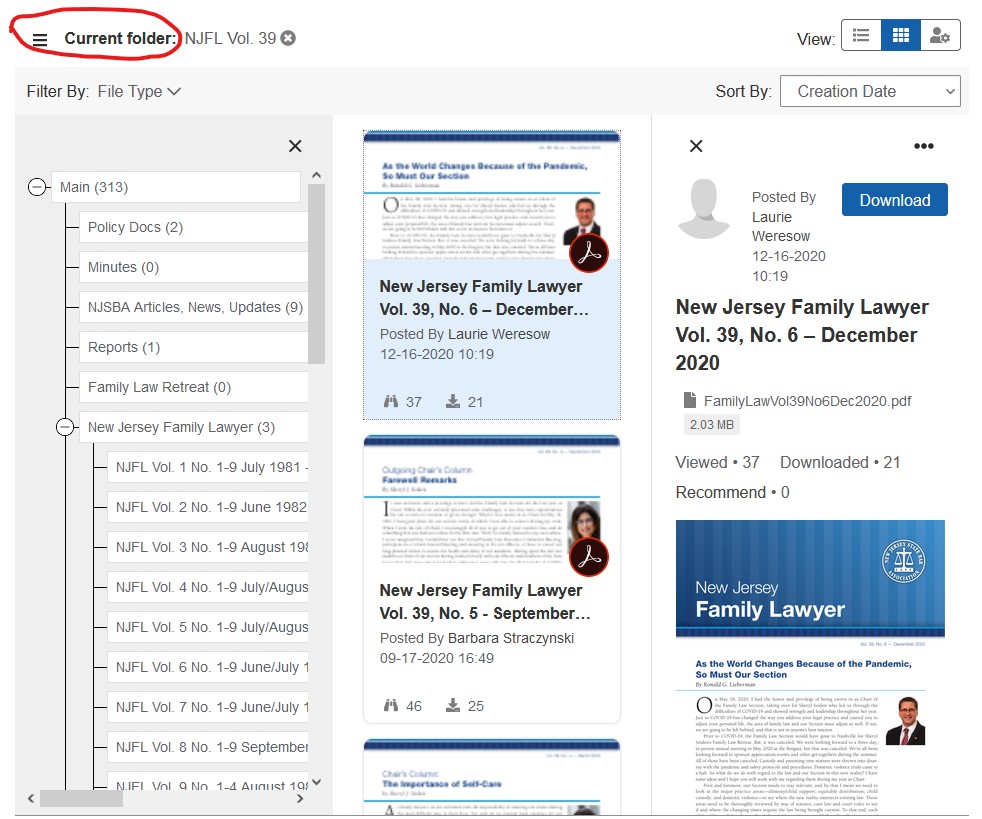Open NJFL Vol. 7 No. 1-9 June/July folder

(208, 708)
